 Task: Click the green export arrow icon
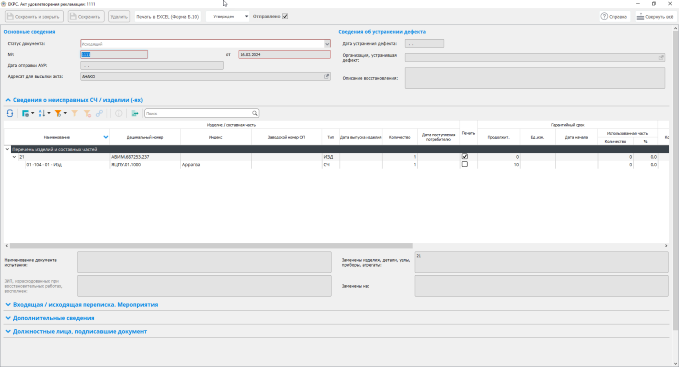pos(135,113)
